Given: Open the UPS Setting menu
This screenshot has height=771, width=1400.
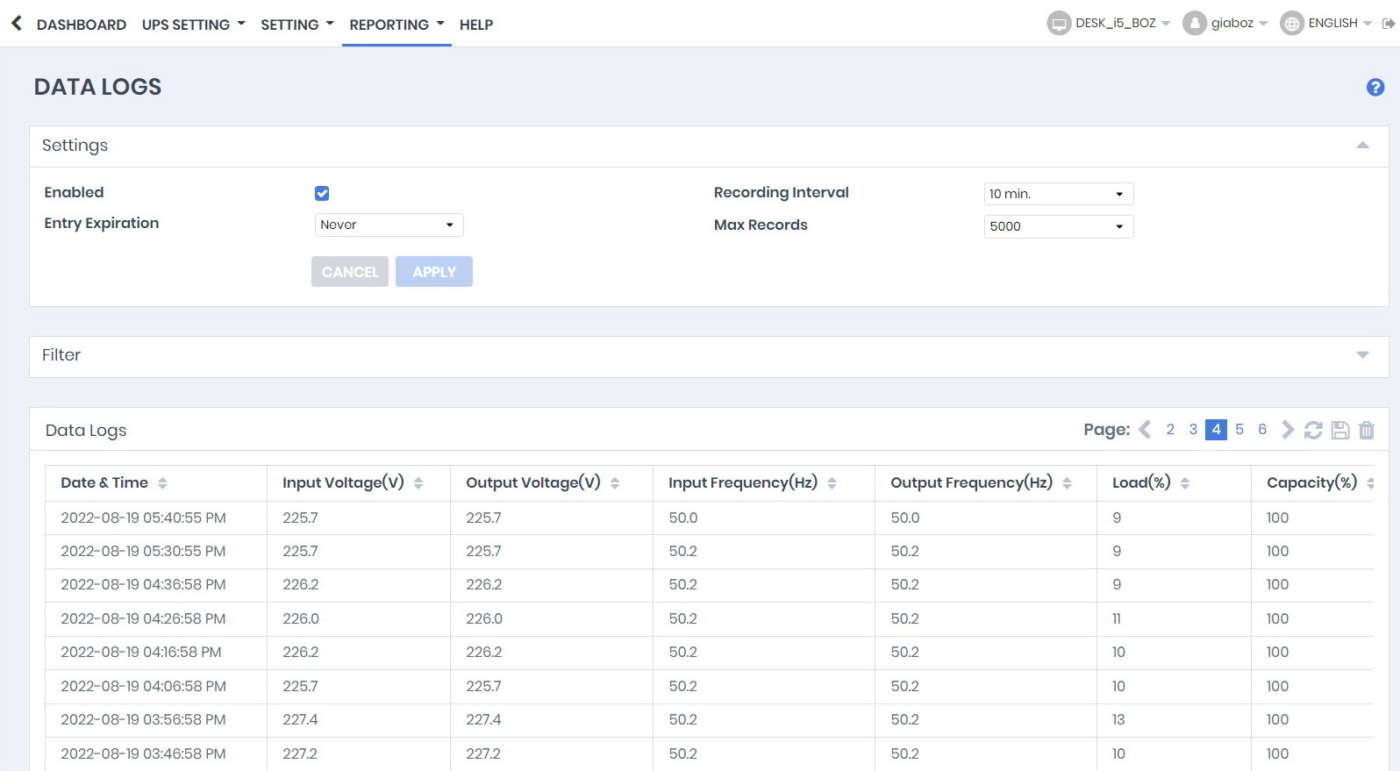Looking at the screenshot, I should [x=193, y=24].
